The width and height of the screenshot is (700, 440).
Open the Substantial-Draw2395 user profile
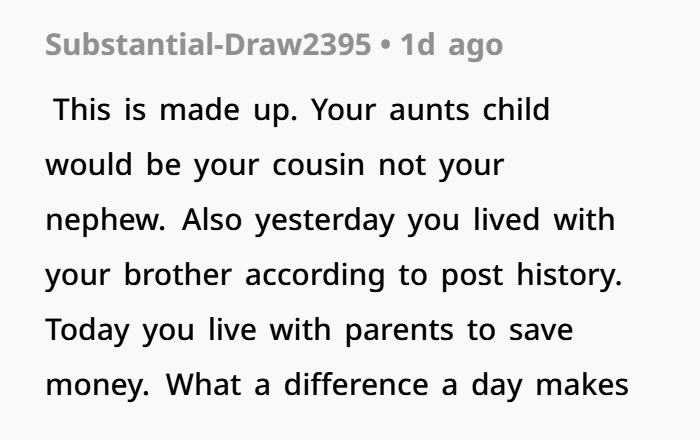point(208,46)
